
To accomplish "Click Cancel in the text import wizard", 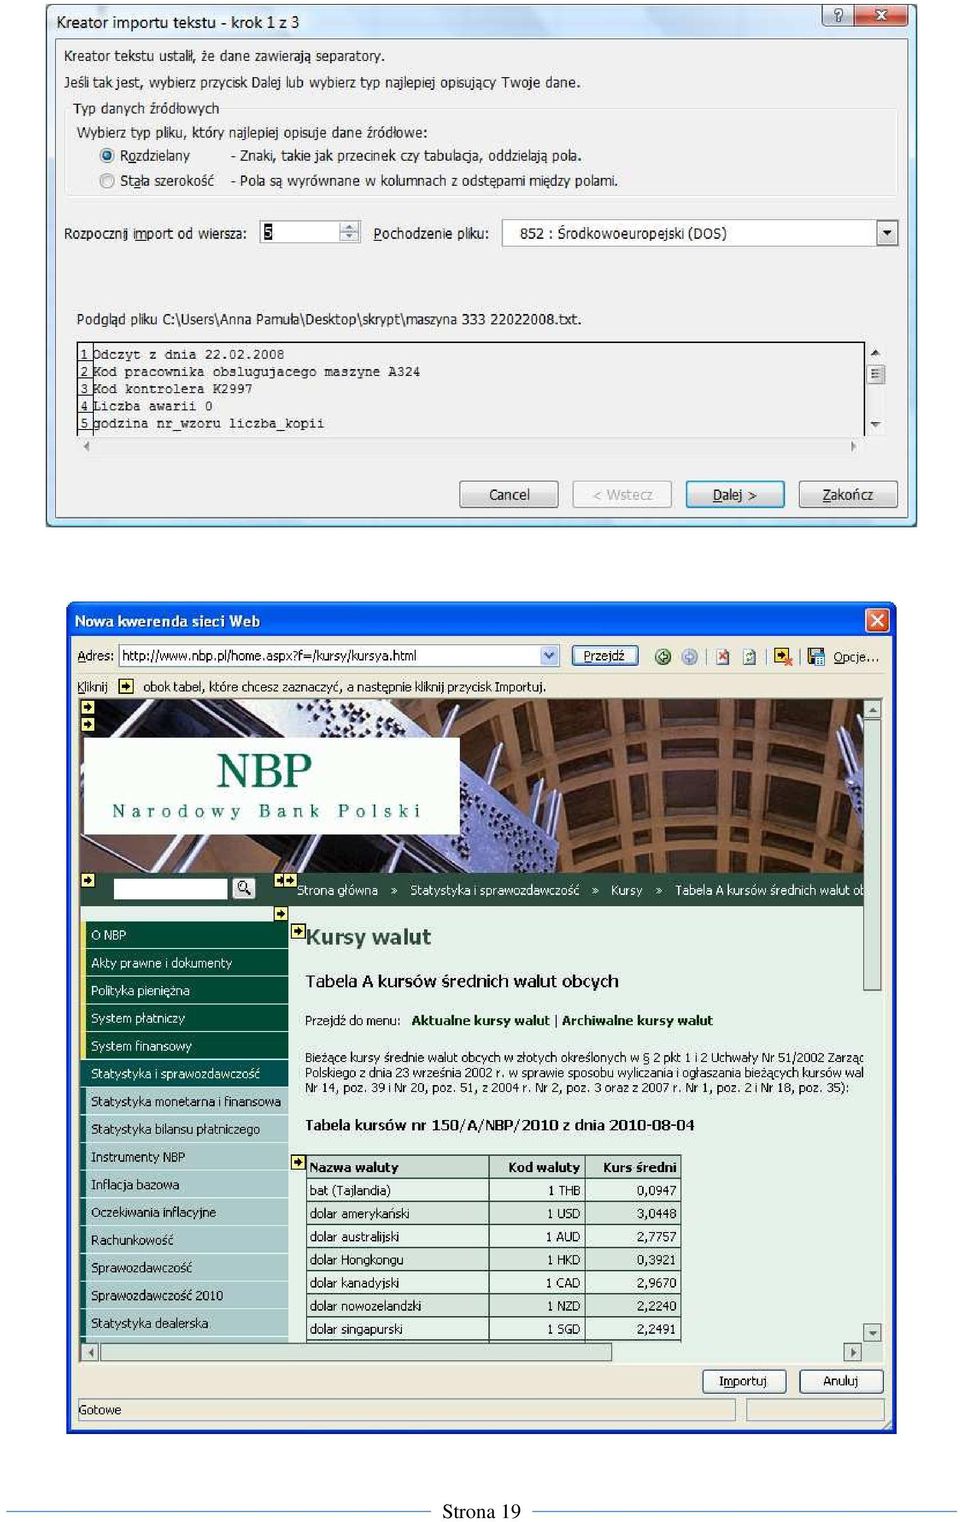I will pos(509,494).
